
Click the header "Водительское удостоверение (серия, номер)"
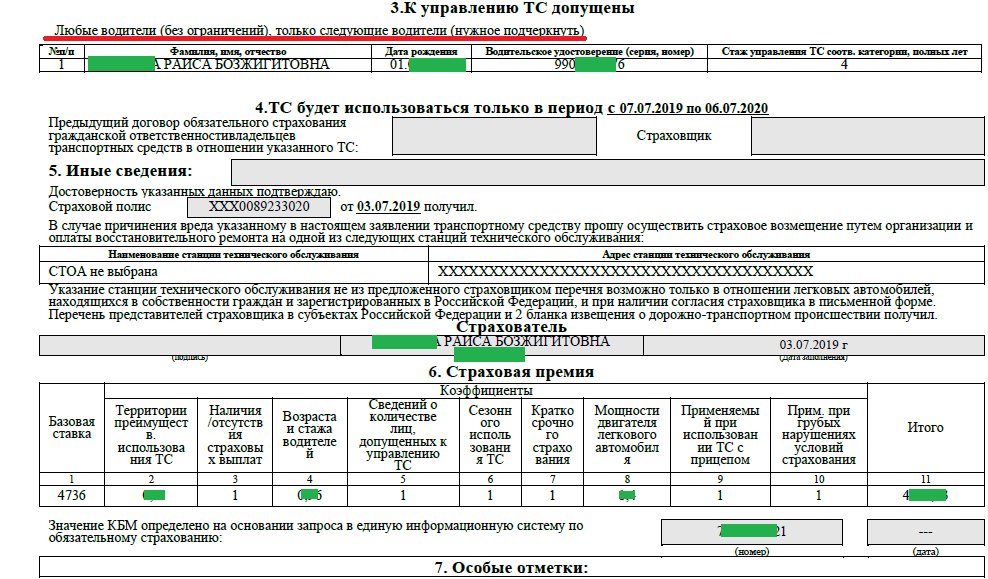pyautogui.click(x=589, y=52)
